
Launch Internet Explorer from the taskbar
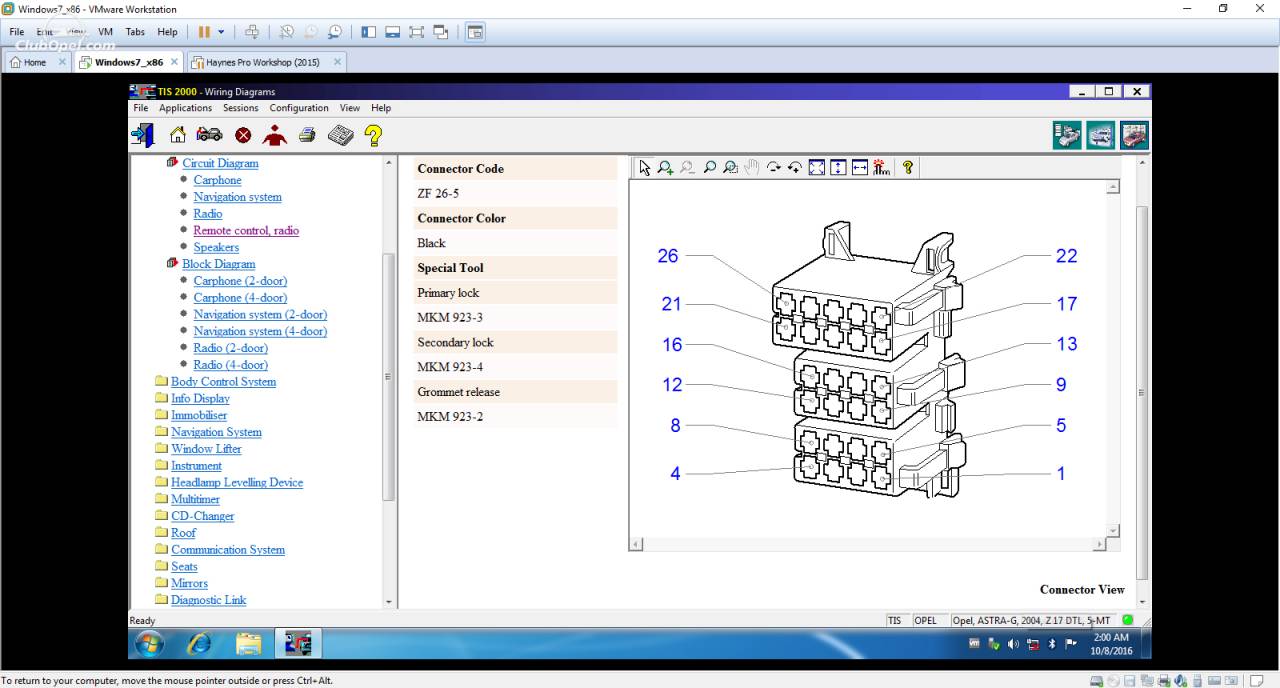click(199, 644)
